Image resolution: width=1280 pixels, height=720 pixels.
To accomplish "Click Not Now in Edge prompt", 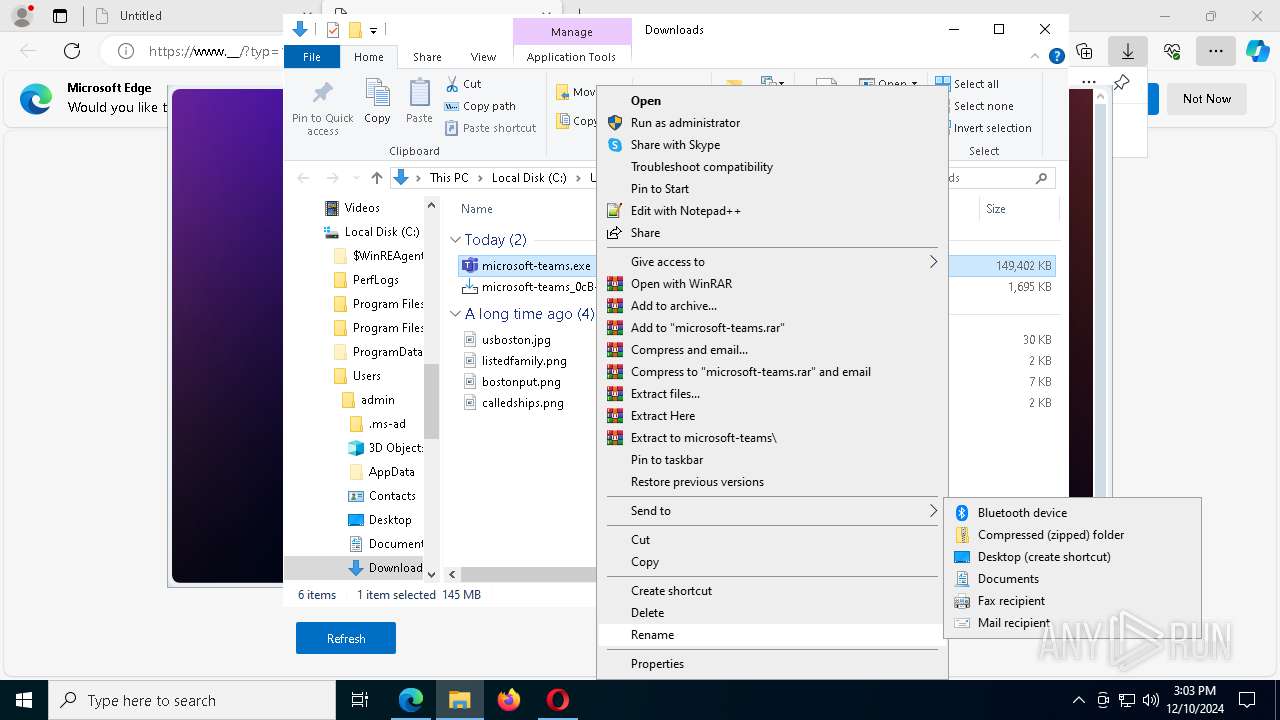I will pos(1207,98).
